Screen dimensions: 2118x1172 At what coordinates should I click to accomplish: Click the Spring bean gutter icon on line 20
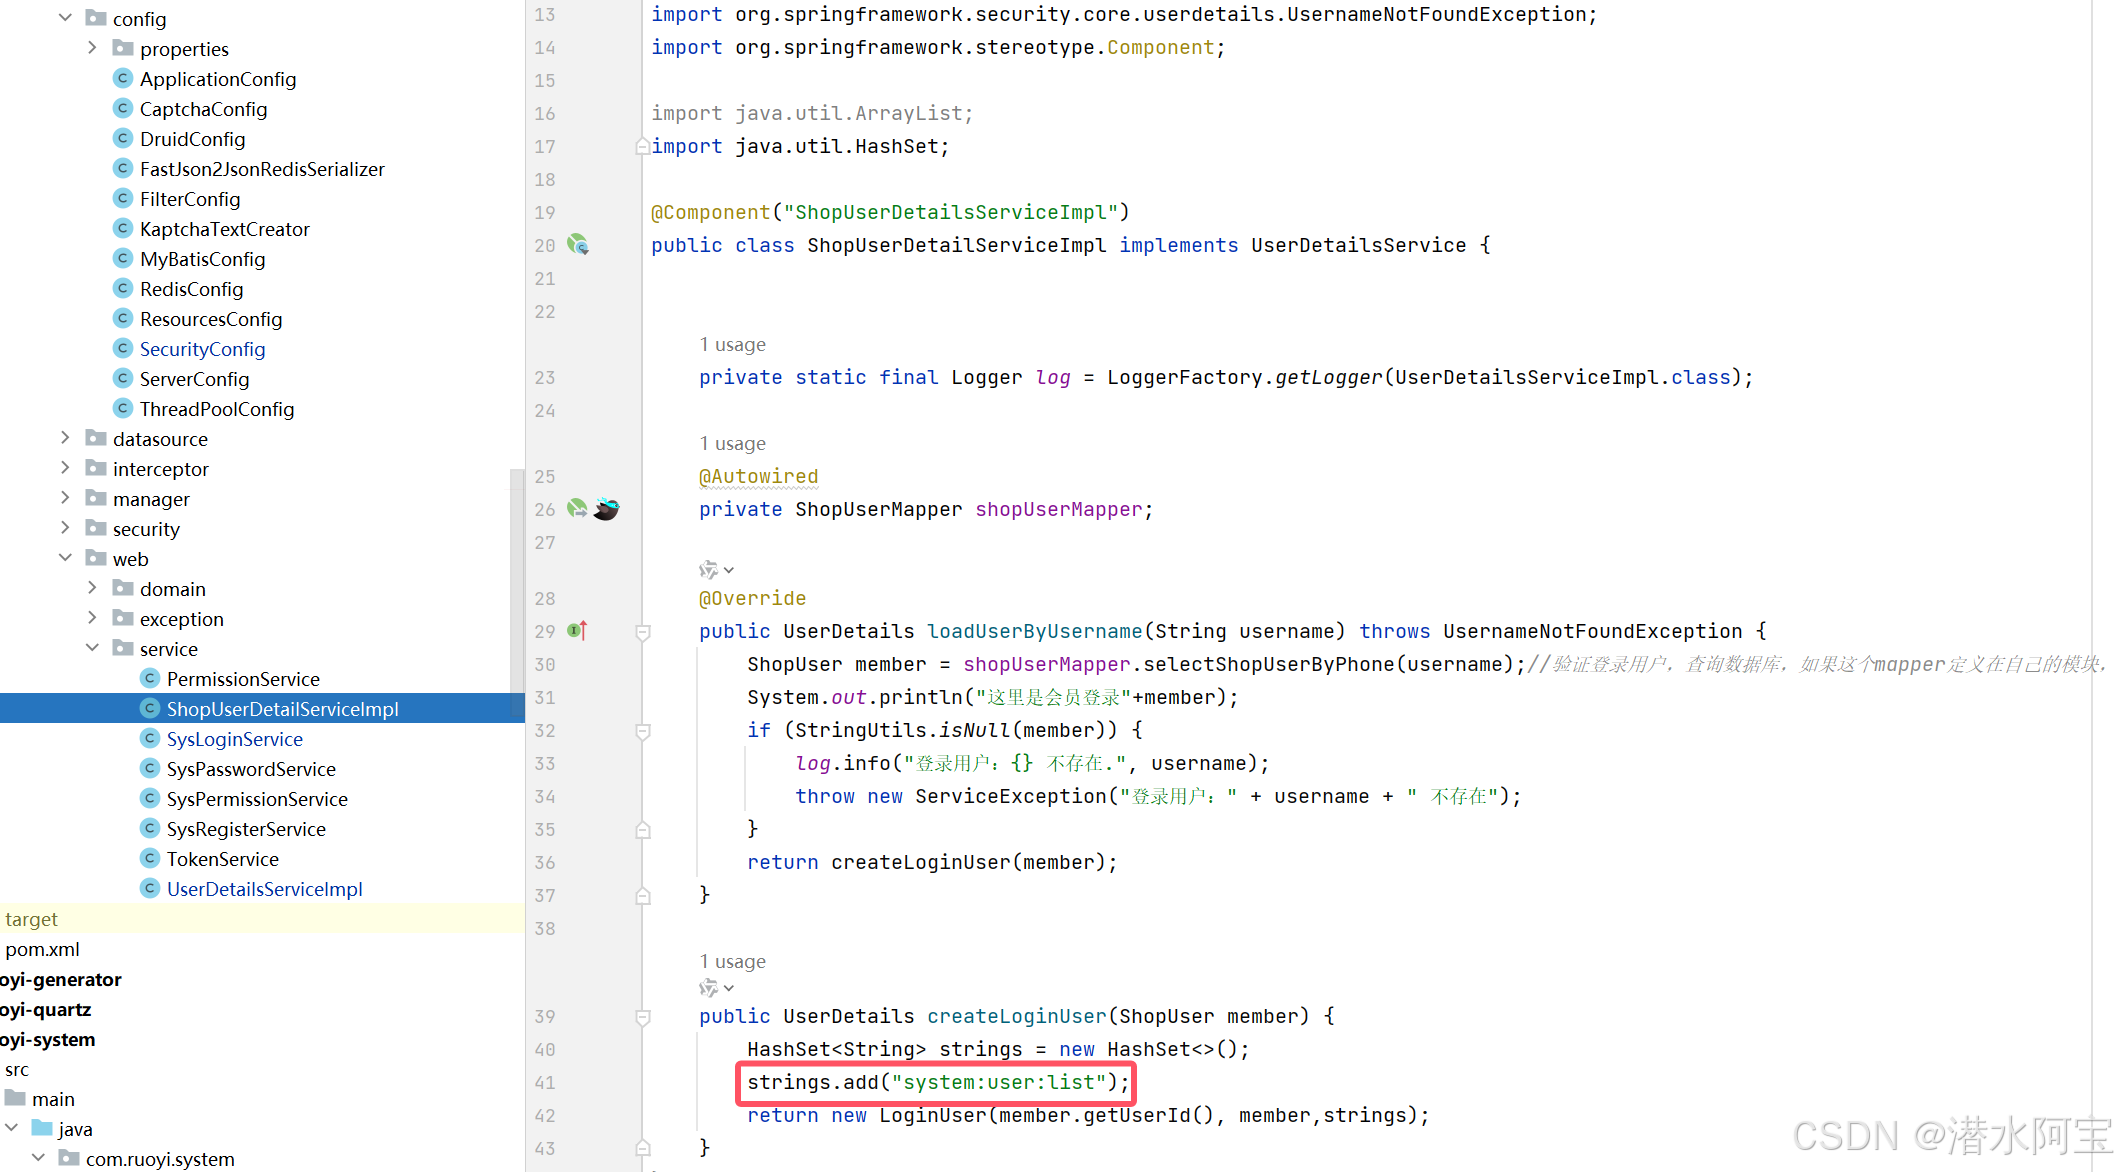[x=578, y=245]
